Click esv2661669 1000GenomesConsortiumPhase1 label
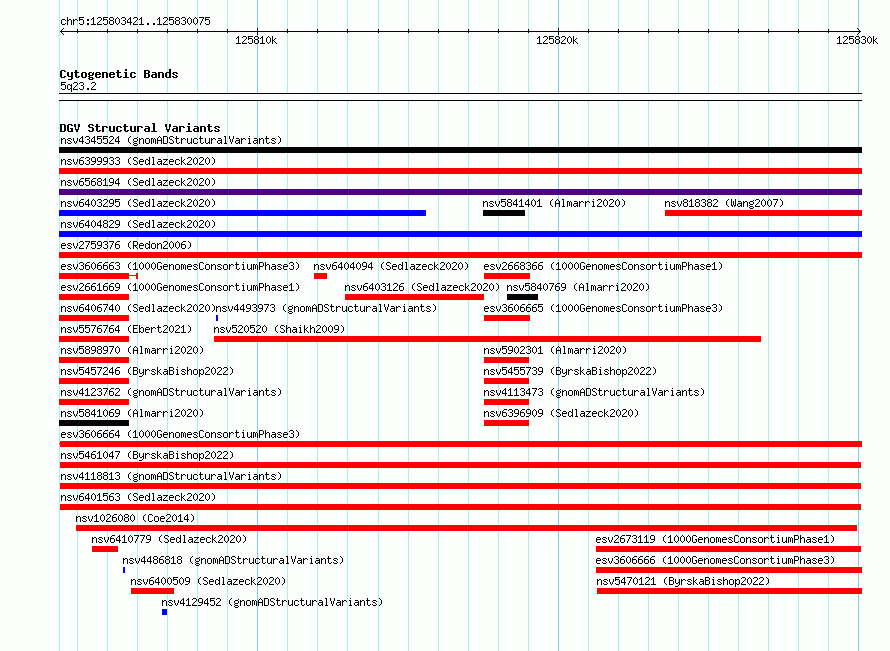Screen dimensions: 890x651 click(x=180, y=287)
